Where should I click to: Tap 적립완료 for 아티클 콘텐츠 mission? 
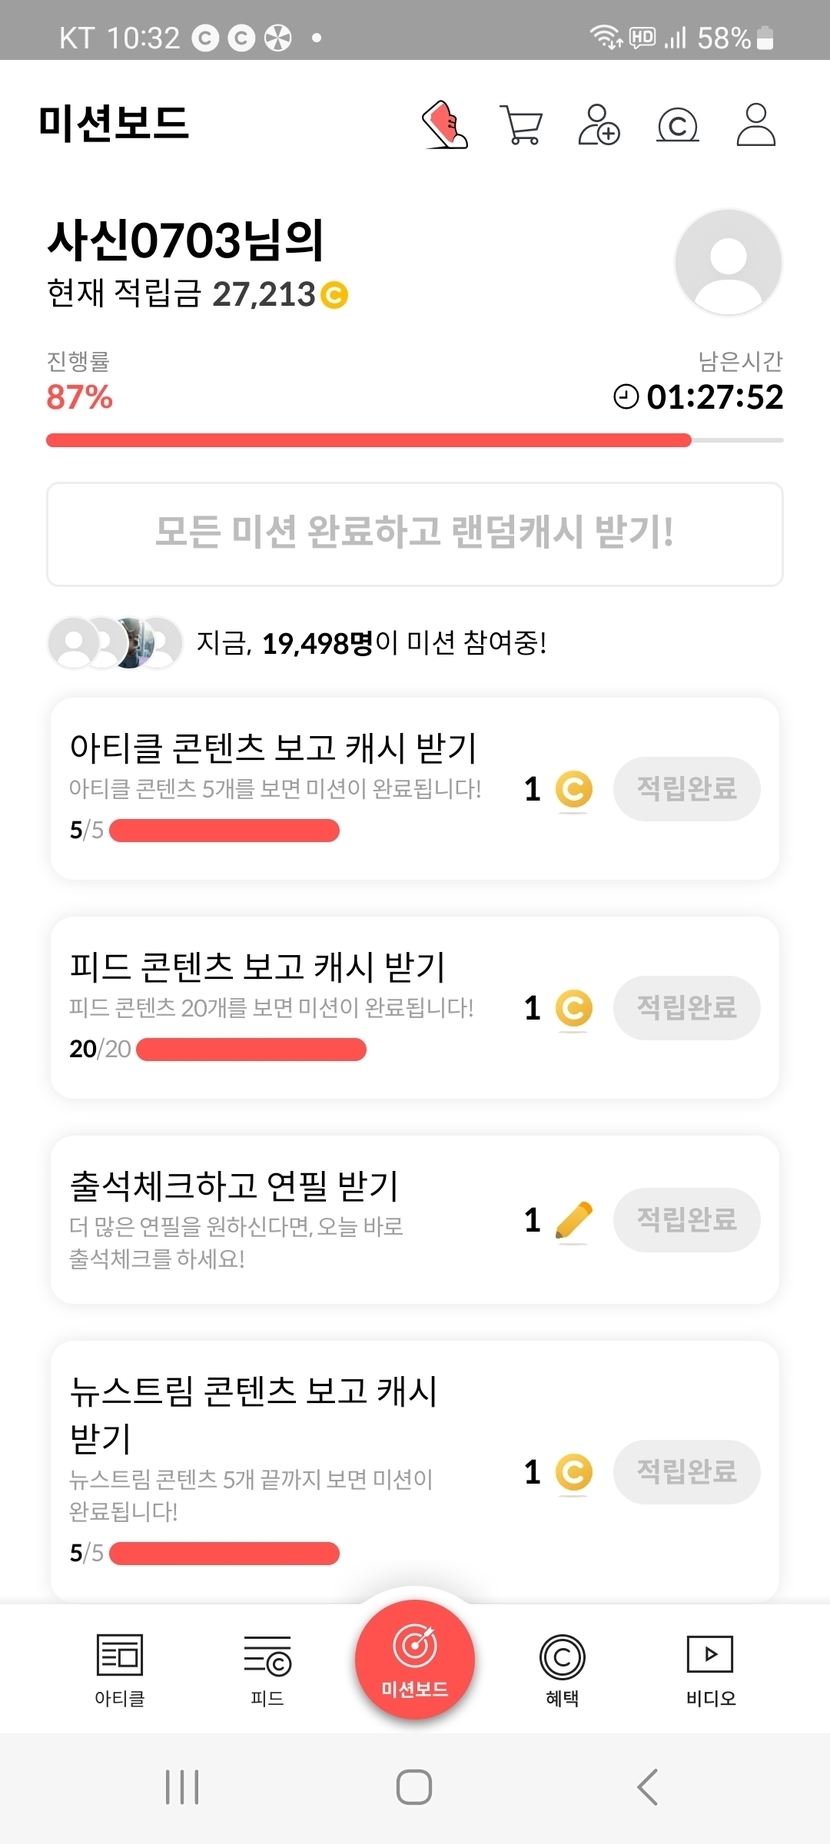point(687,789)
